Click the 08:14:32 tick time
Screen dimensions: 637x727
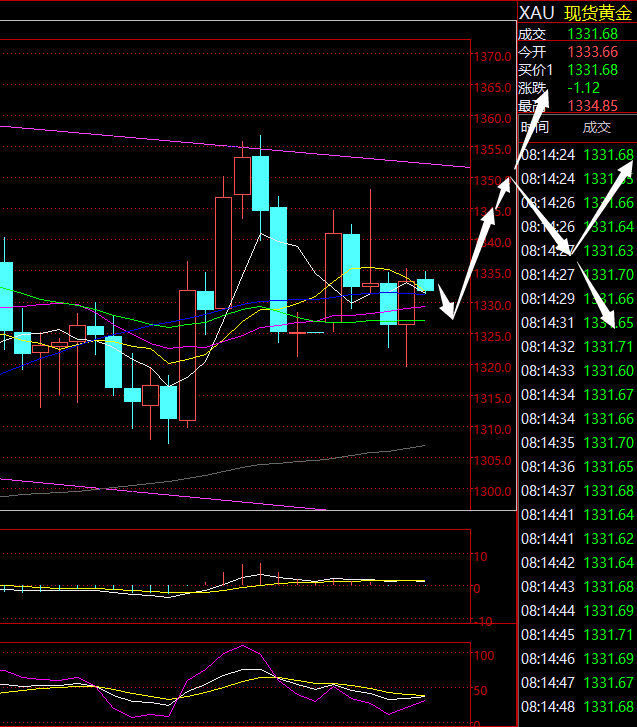tap(548, 347)
